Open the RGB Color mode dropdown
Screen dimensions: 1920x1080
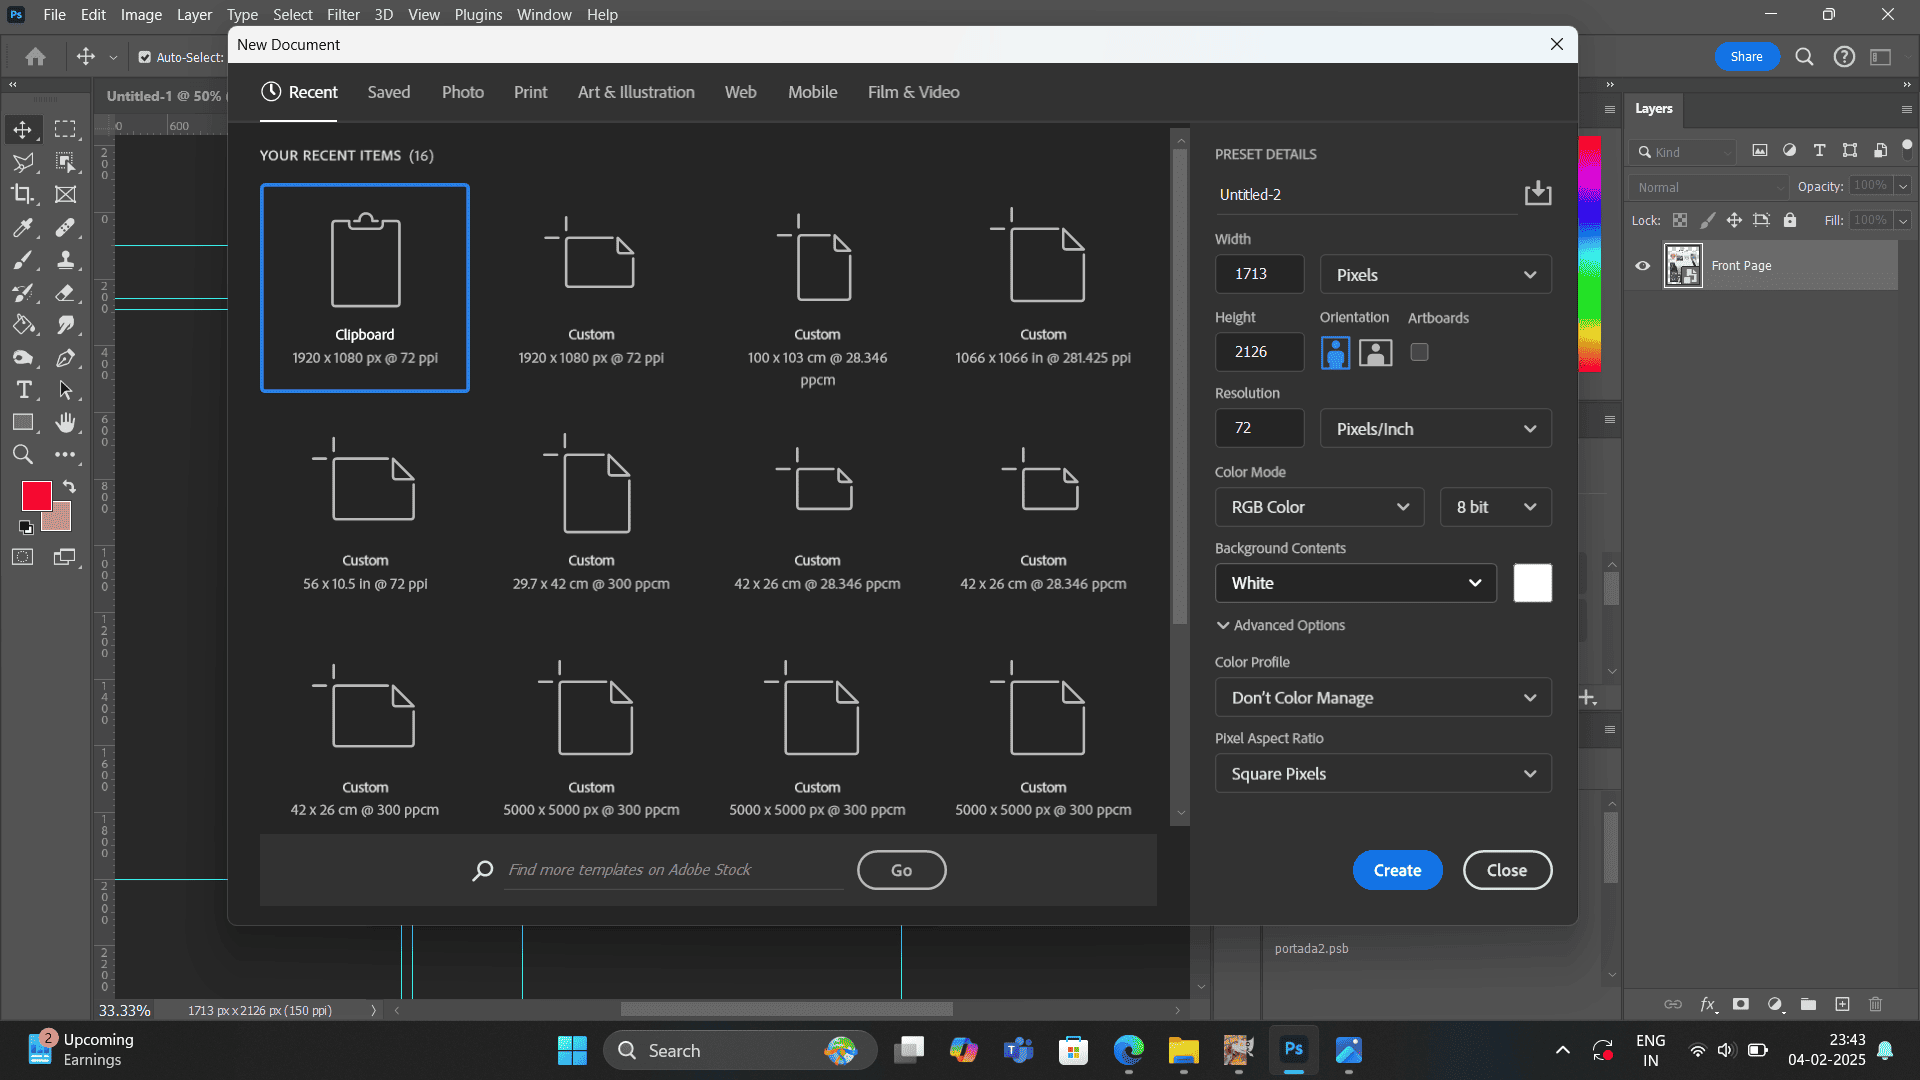(x=1319, y=507)
